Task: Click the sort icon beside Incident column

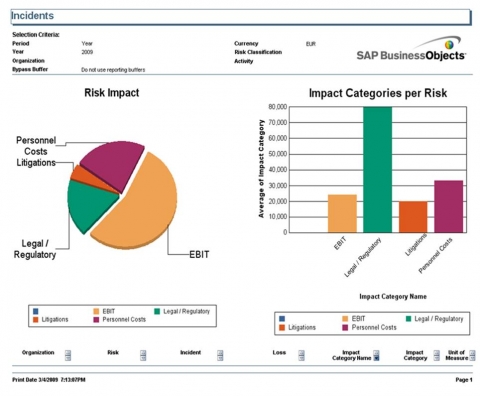Action: [220, 355]
